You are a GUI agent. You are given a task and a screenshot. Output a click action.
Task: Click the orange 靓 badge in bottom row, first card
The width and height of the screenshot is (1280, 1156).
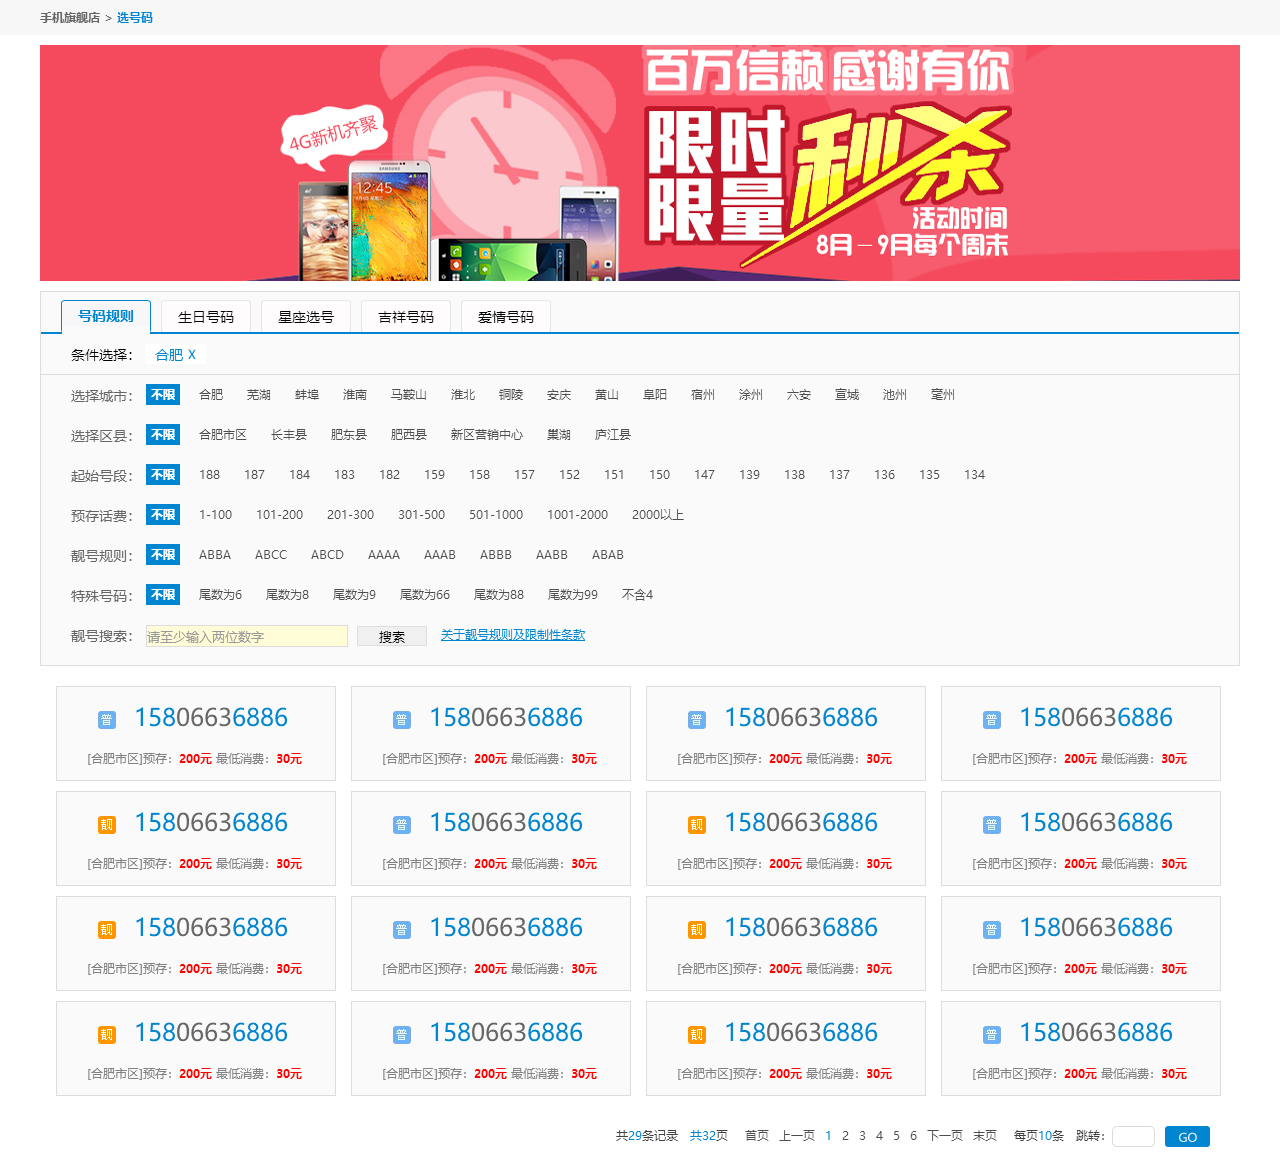pyautogui.click(x=107, y=1035)
